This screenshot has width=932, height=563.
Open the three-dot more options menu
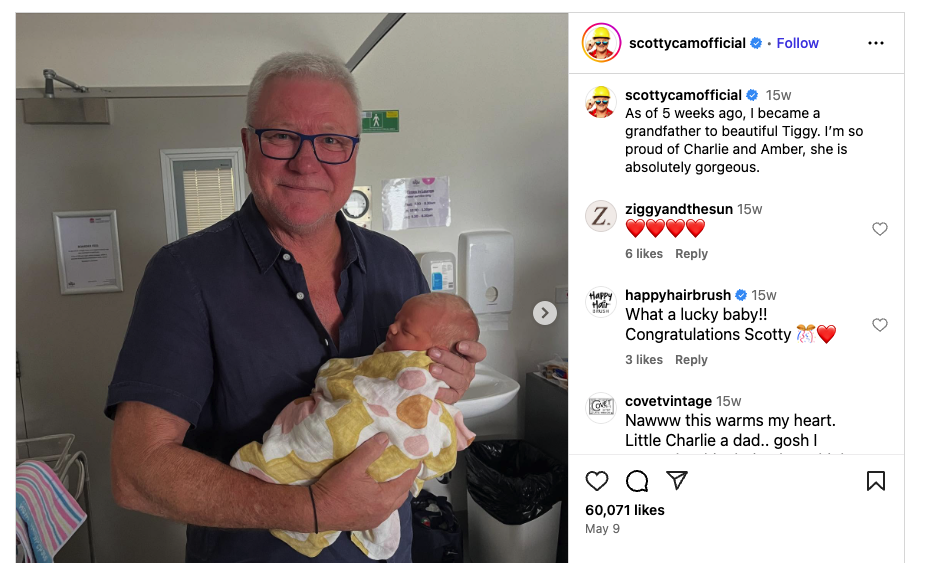(x=876, y=43)
